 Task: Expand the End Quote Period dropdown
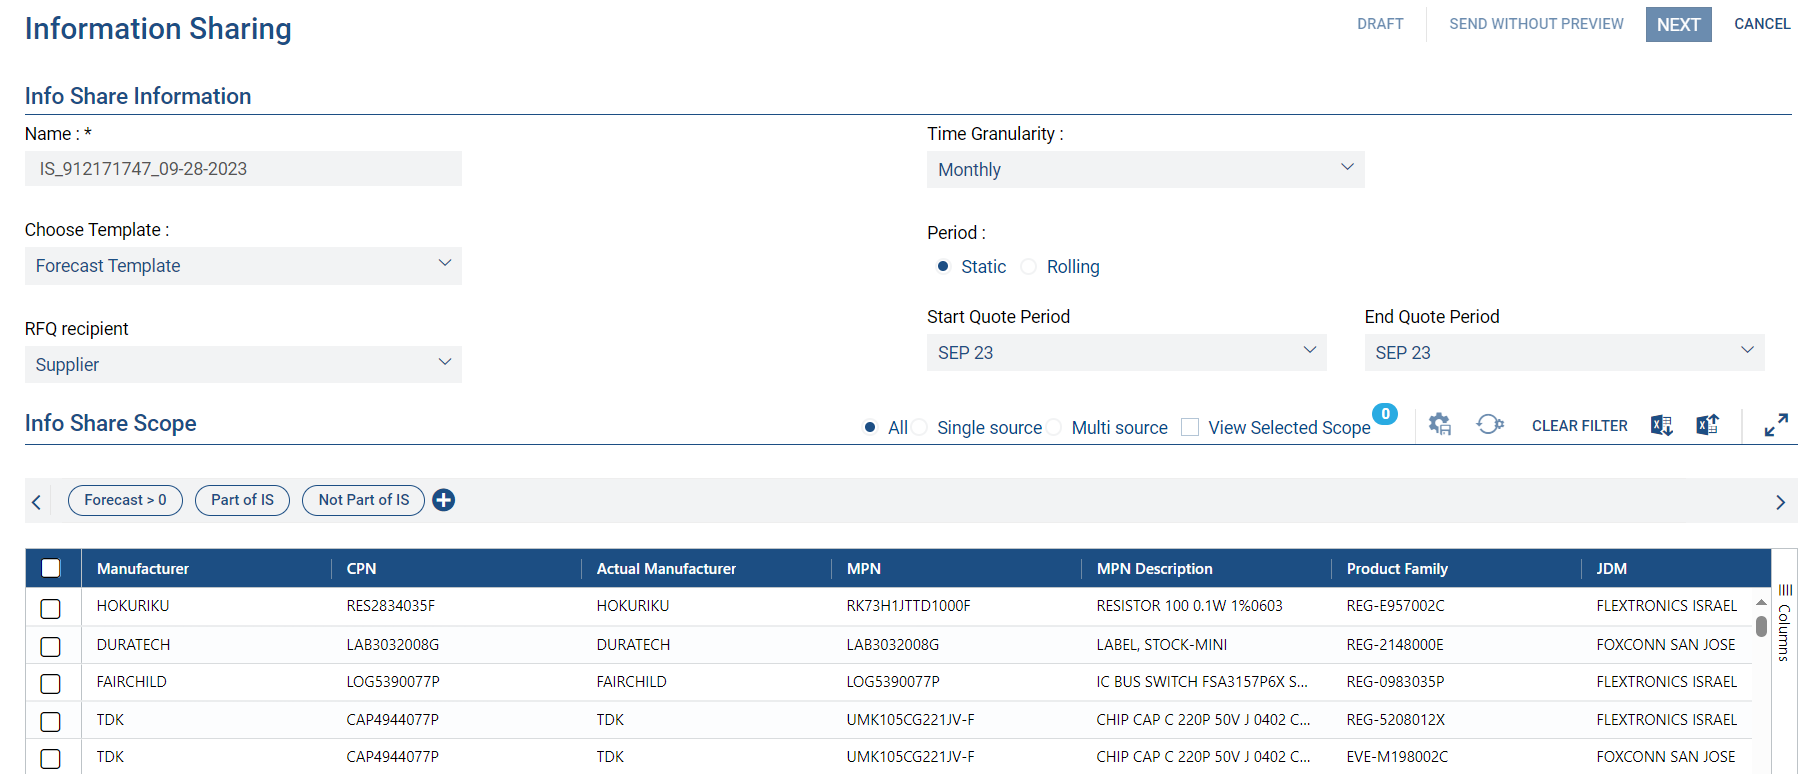point(1563,353)
